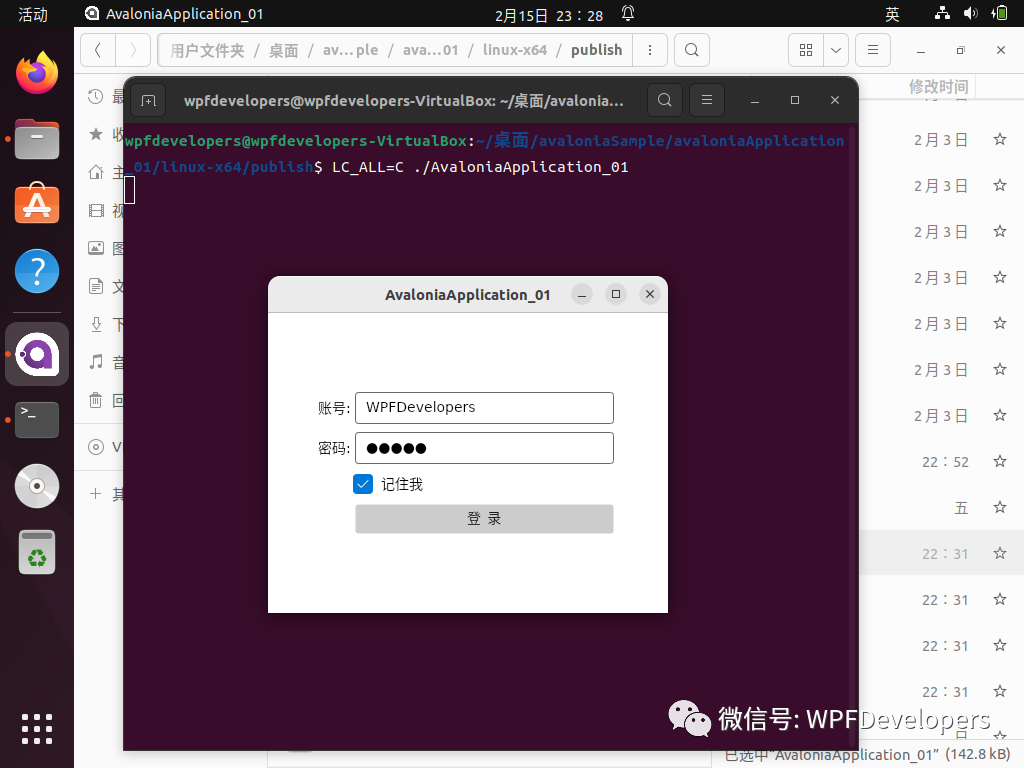The image size is (1024, 768).
Task: Open the system status menu in top bar
Action: pyautogui.click(x=970, y=14)
